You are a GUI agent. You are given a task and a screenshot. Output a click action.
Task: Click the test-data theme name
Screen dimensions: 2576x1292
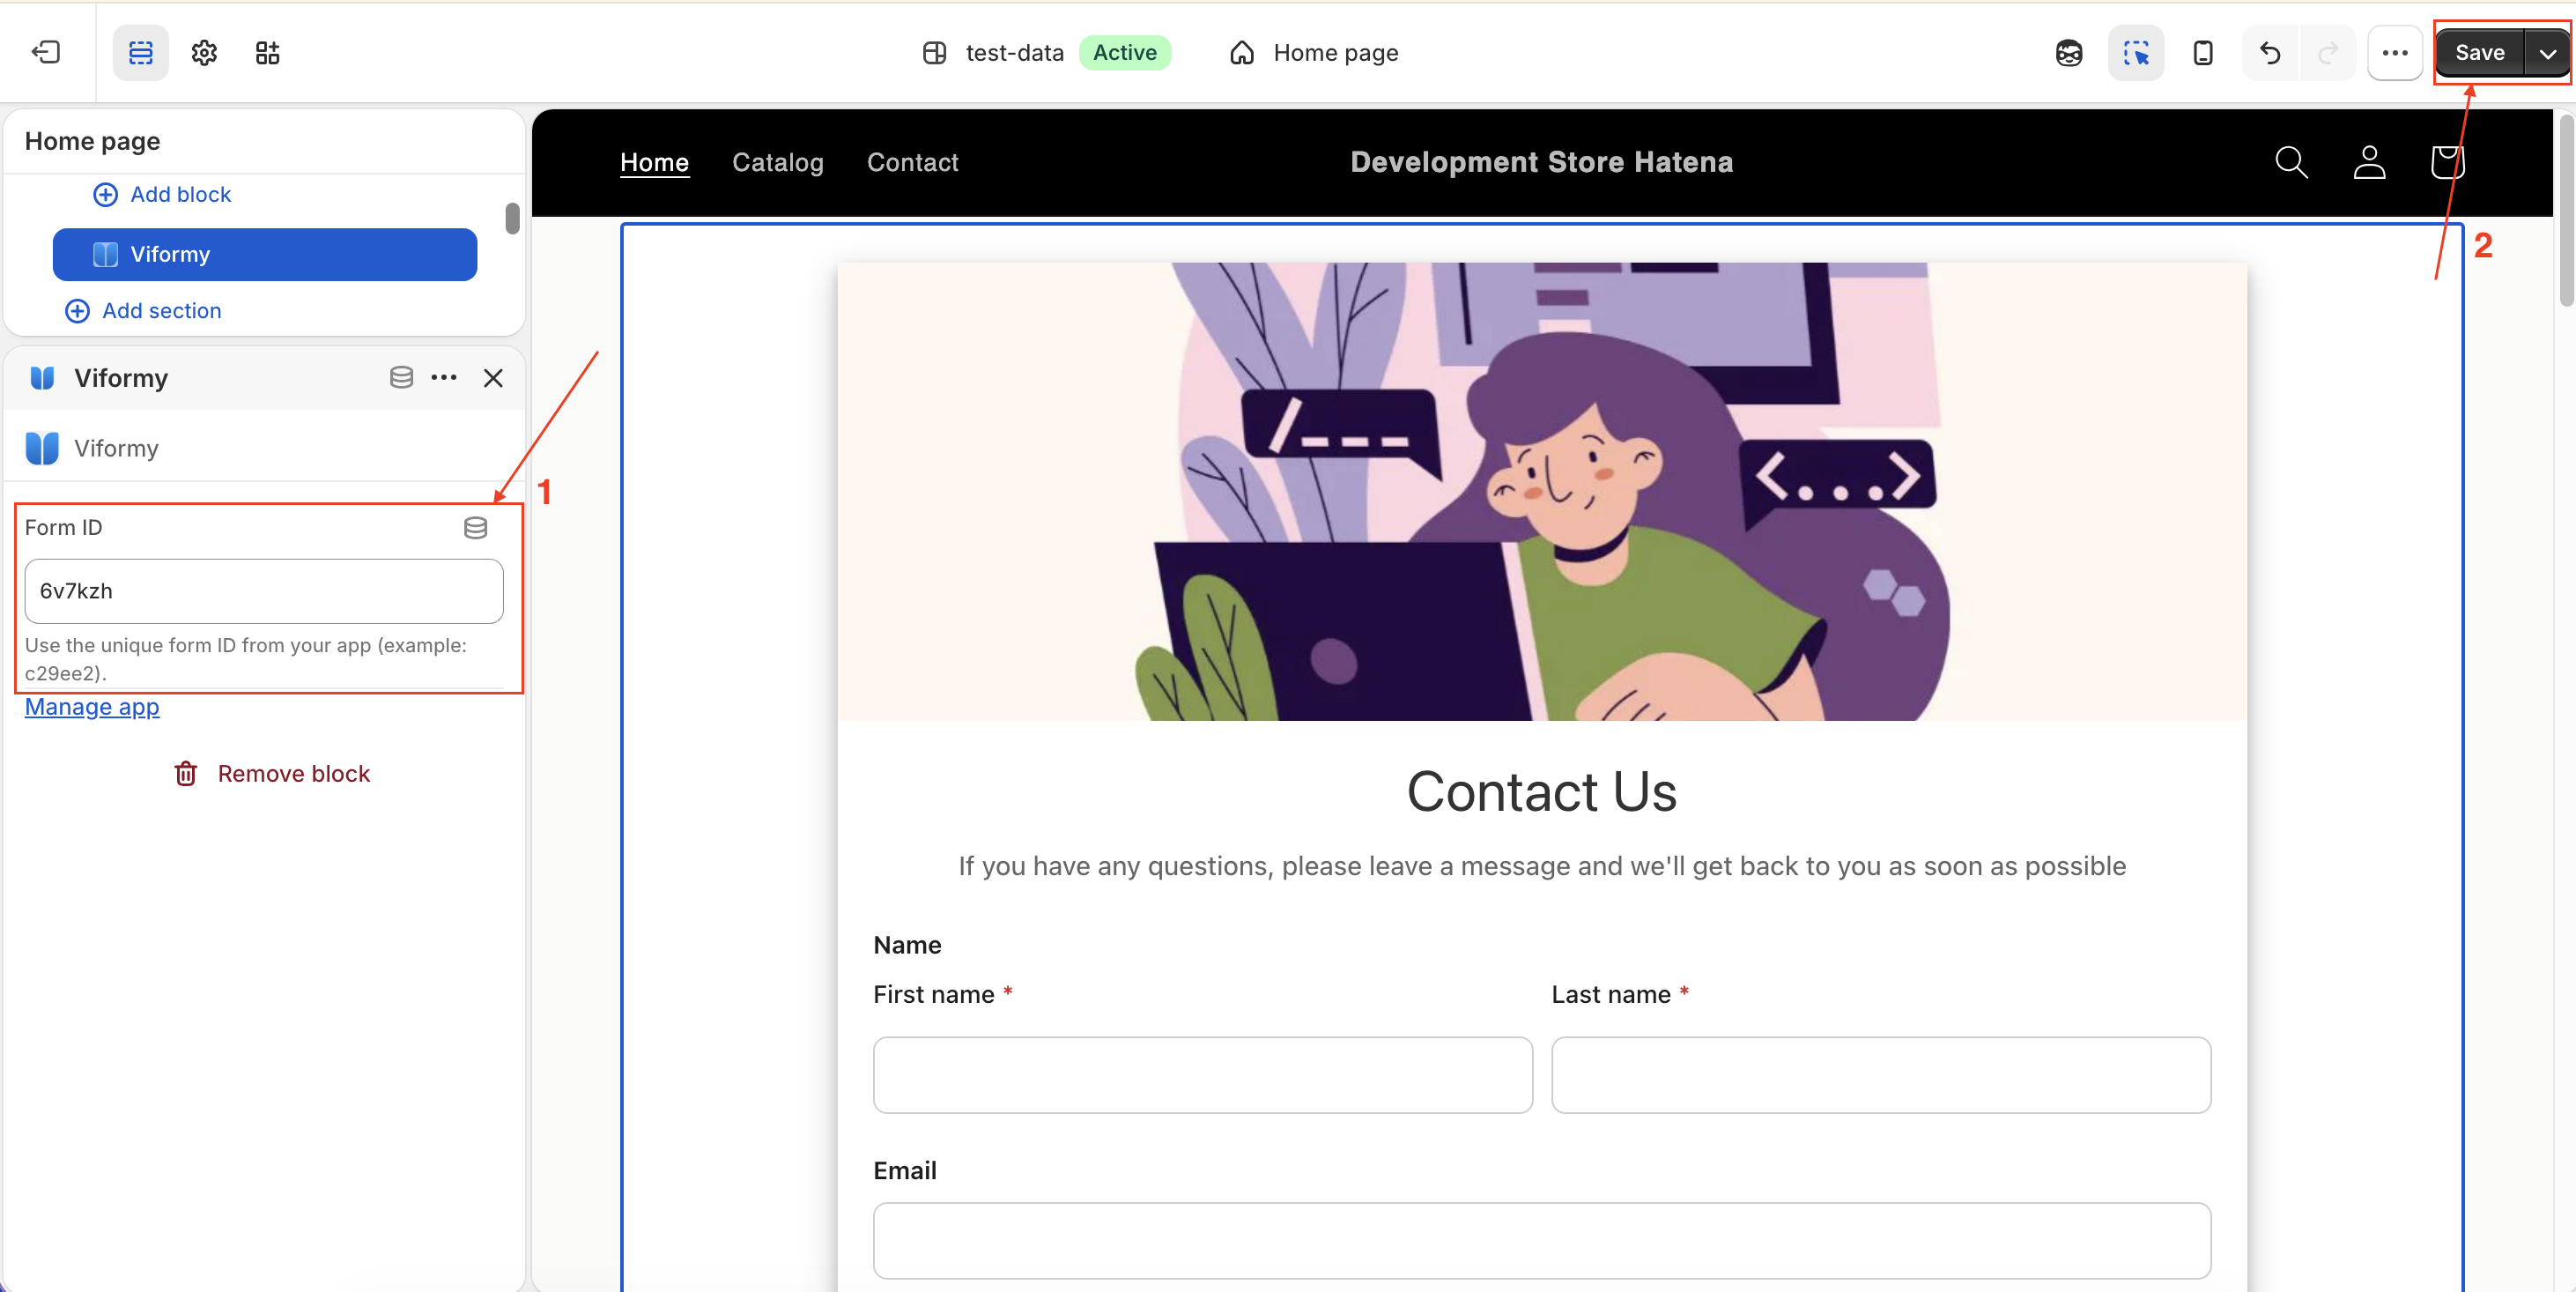tap(1014, 52)
